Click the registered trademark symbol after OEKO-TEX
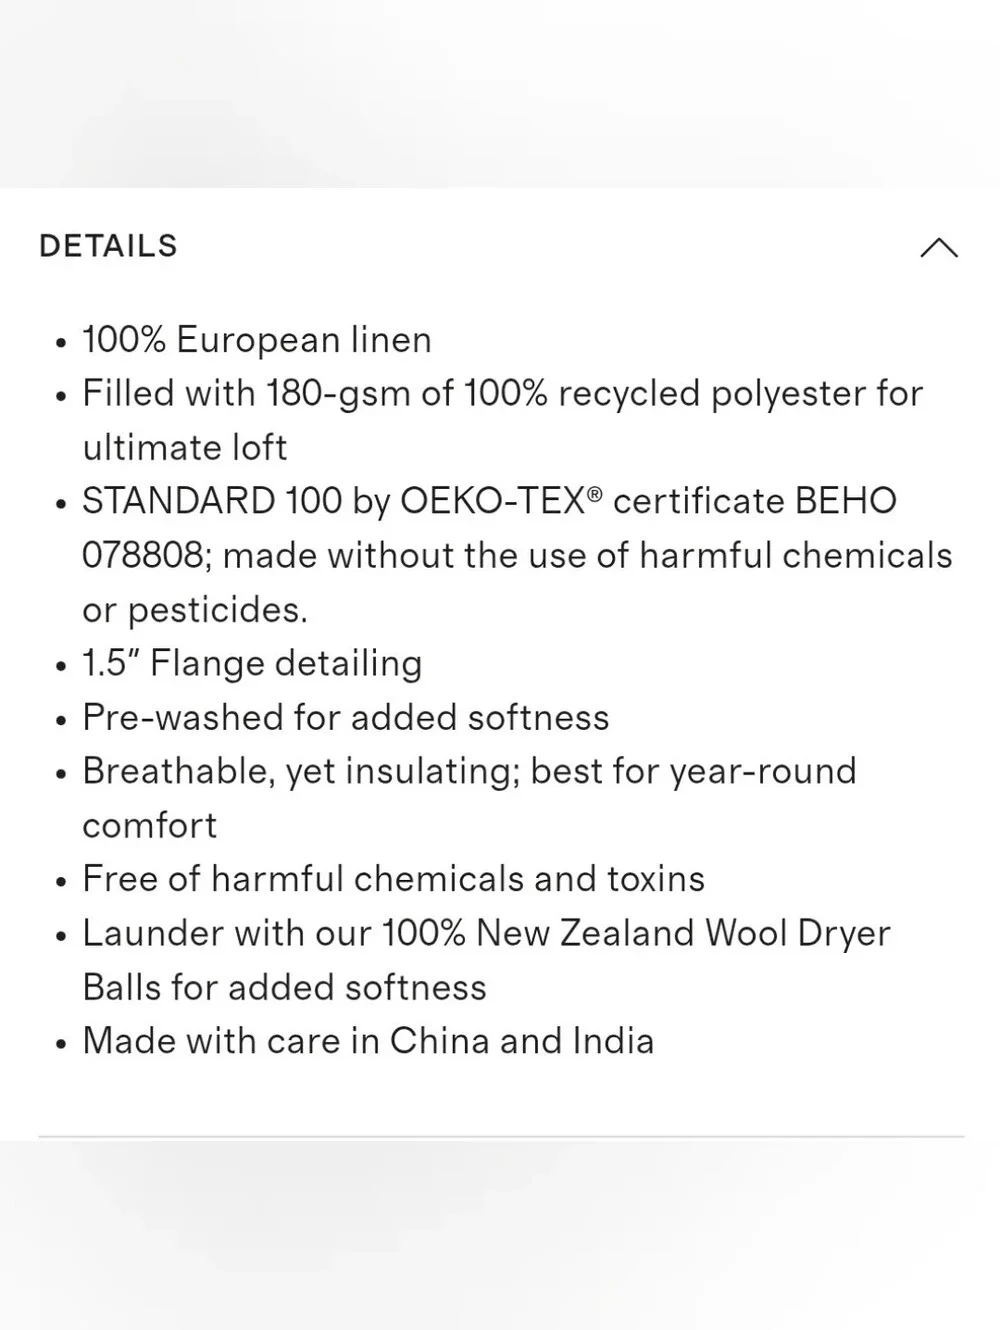Viewport: 1000px width, 1330px height. point(595,493)
